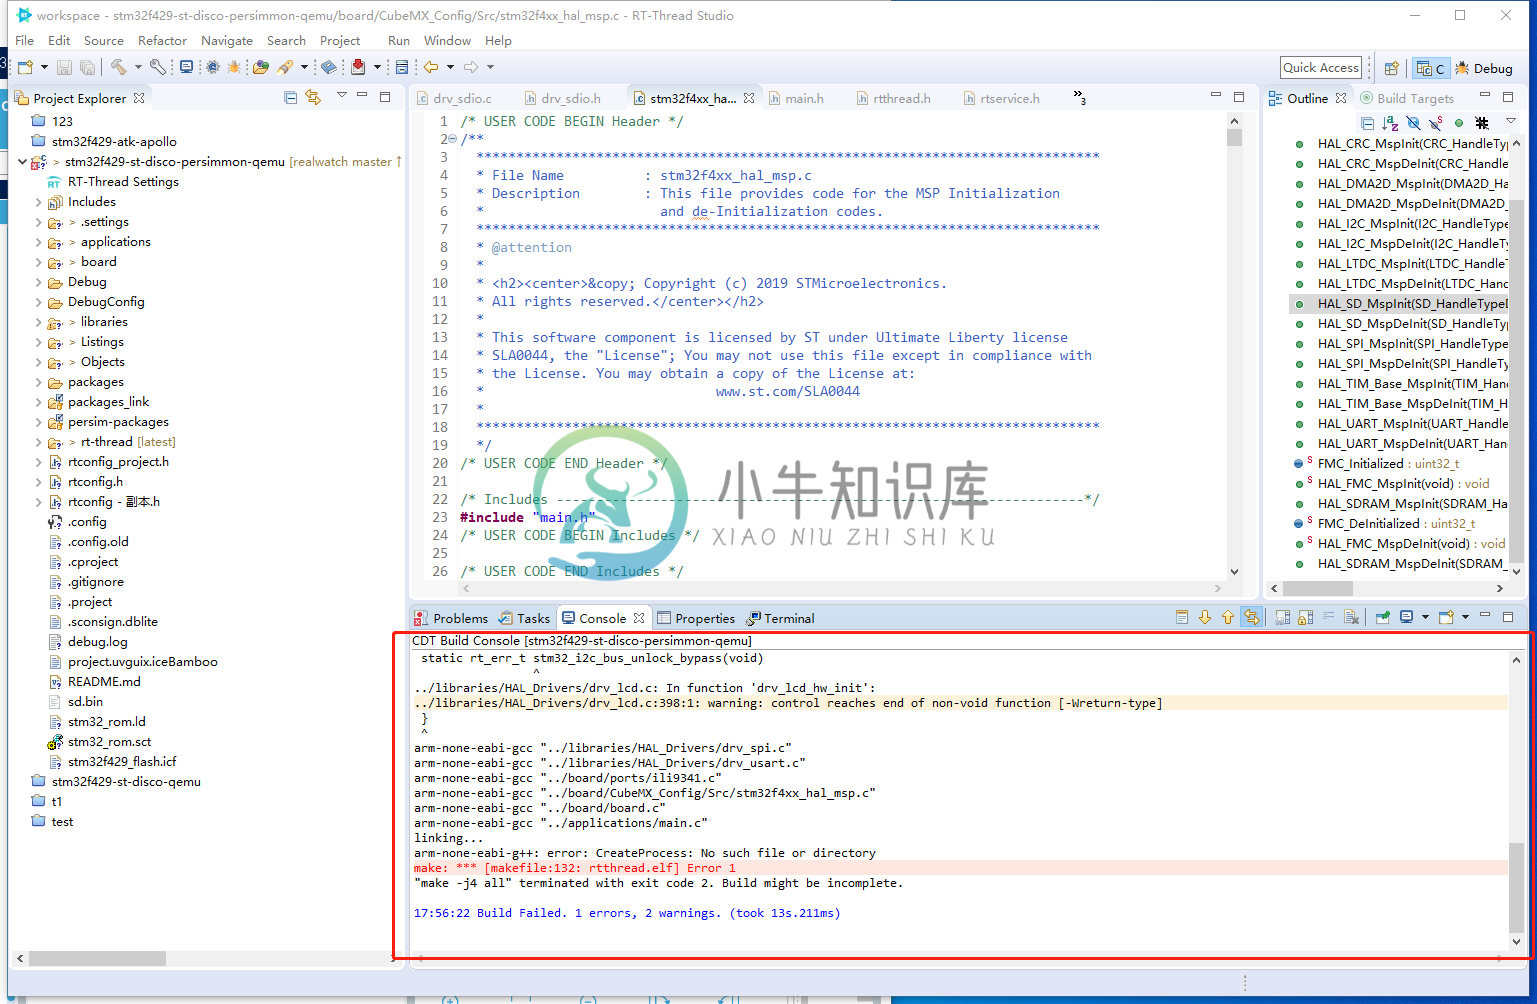
Task: Click the makefile:132 error line
Action: tap(961, 868)
